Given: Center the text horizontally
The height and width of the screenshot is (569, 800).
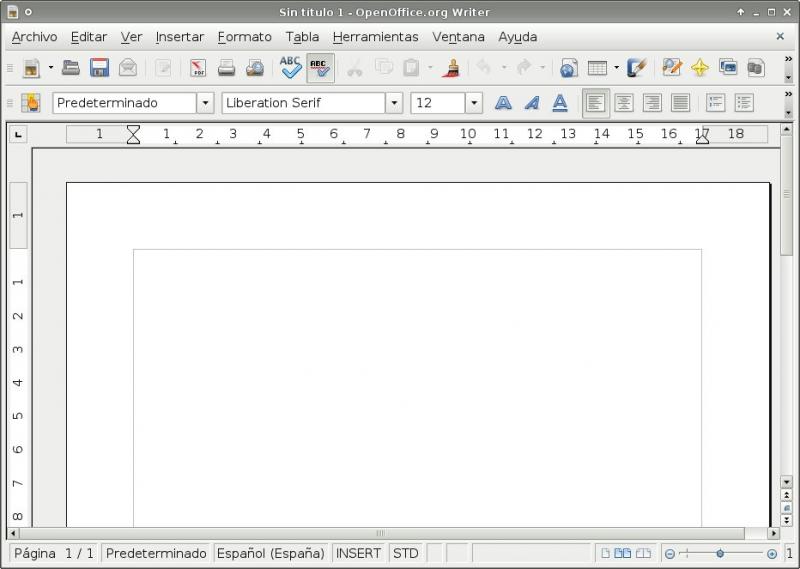Looking at the screenshot, I should click(624, 103).
